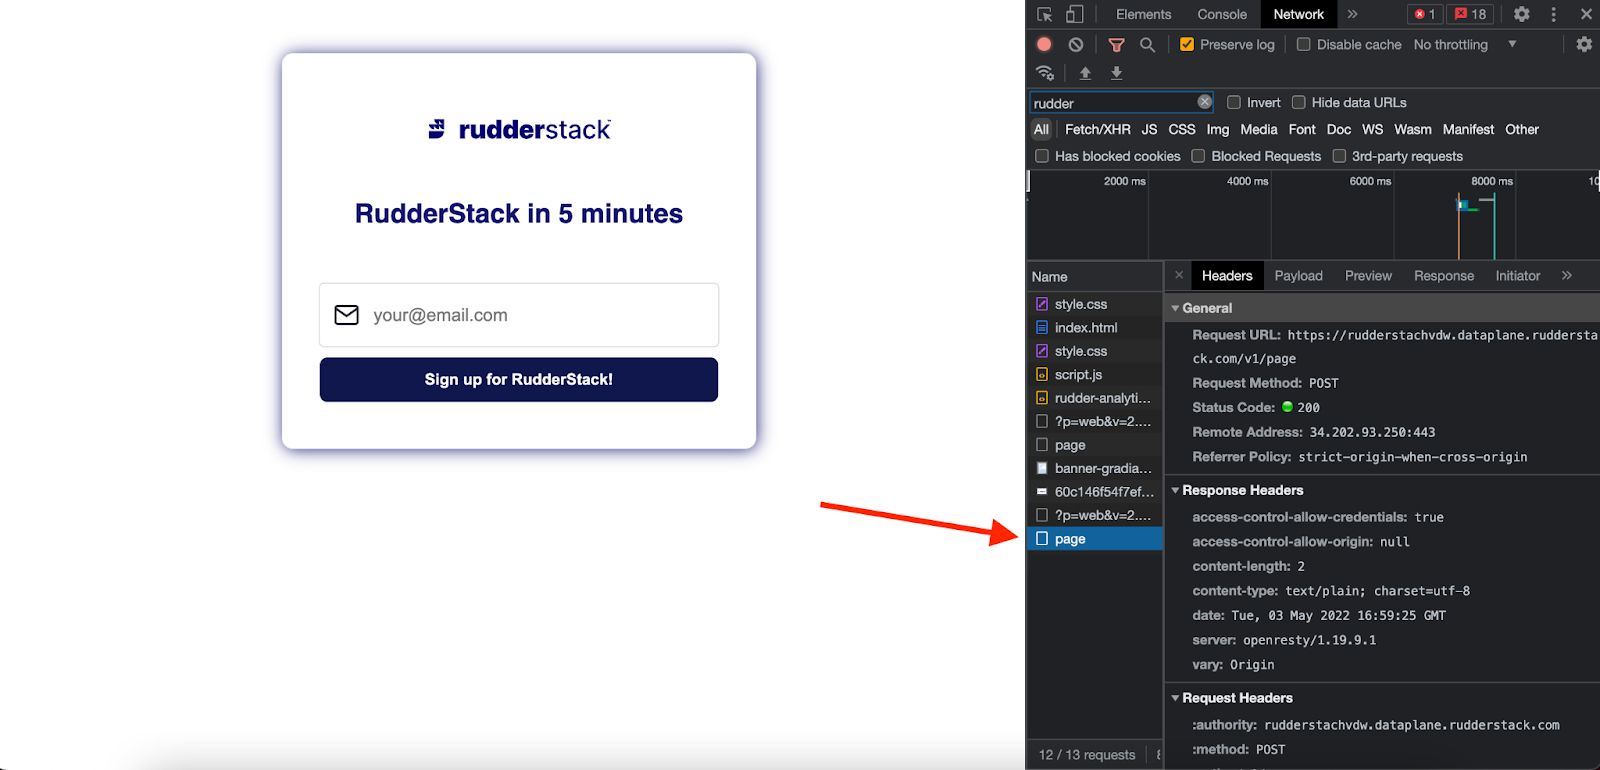The height and width of the screenshot is (770, 1600).
Task: Check Has blocked cookies
Action: [1042, 156]
